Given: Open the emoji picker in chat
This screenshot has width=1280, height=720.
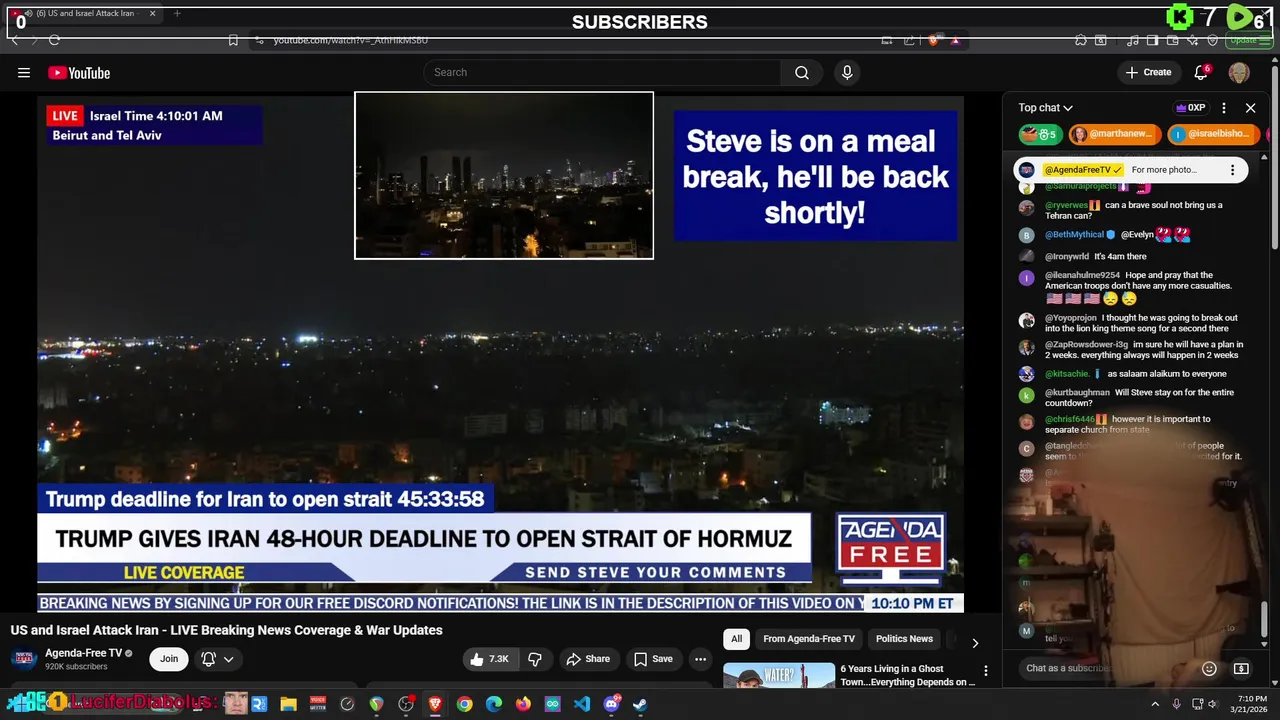Looking at the screenshot, I should pyautogui.click(x=1209, y=668).
